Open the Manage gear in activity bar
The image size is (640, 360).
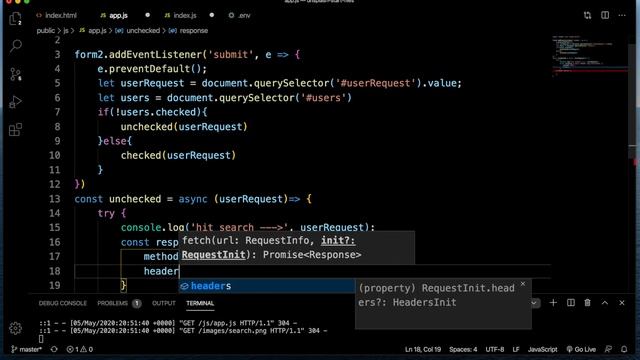pyautogui.click(x=16, y=328)
